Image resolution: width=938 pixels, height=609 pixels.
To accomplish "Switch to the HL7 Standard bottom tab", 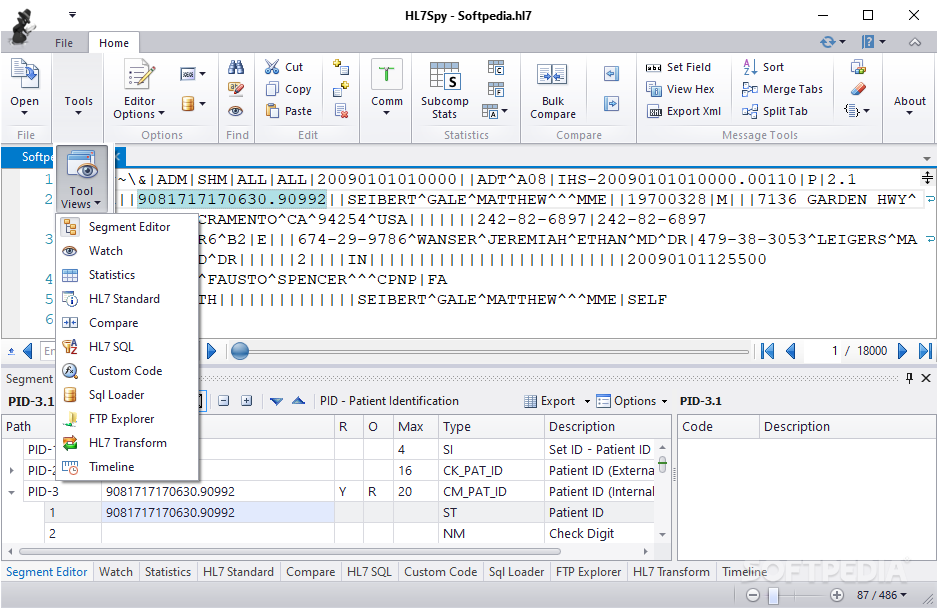I will pyautogui.click(x=238, y=572).
